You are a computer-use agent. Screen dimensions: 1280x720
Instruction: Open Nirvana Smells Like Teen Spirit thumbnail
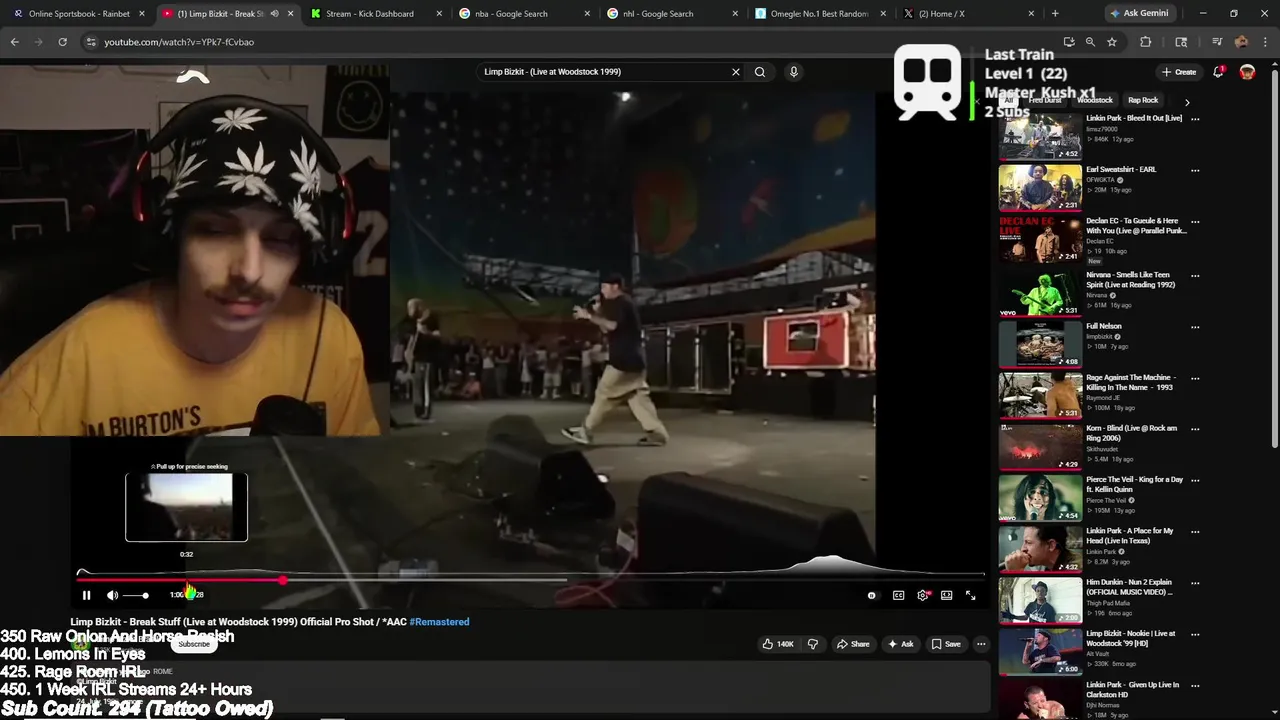(x=1040, y=293)
